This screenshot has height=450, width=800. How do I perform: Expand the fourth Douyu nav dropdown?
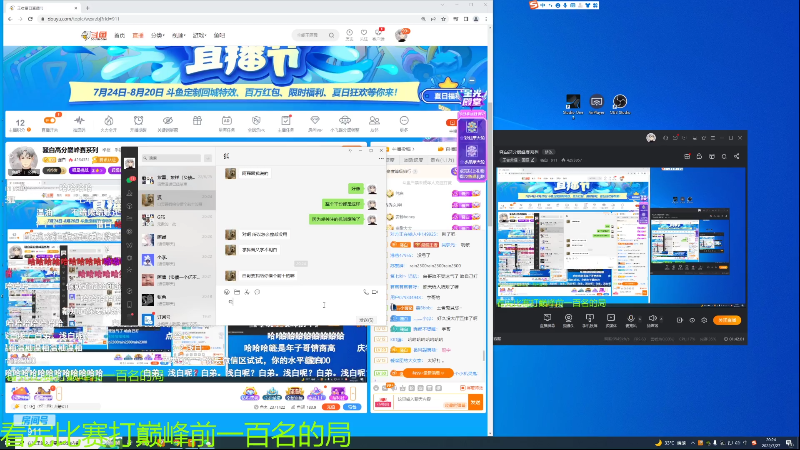point(178,35)
